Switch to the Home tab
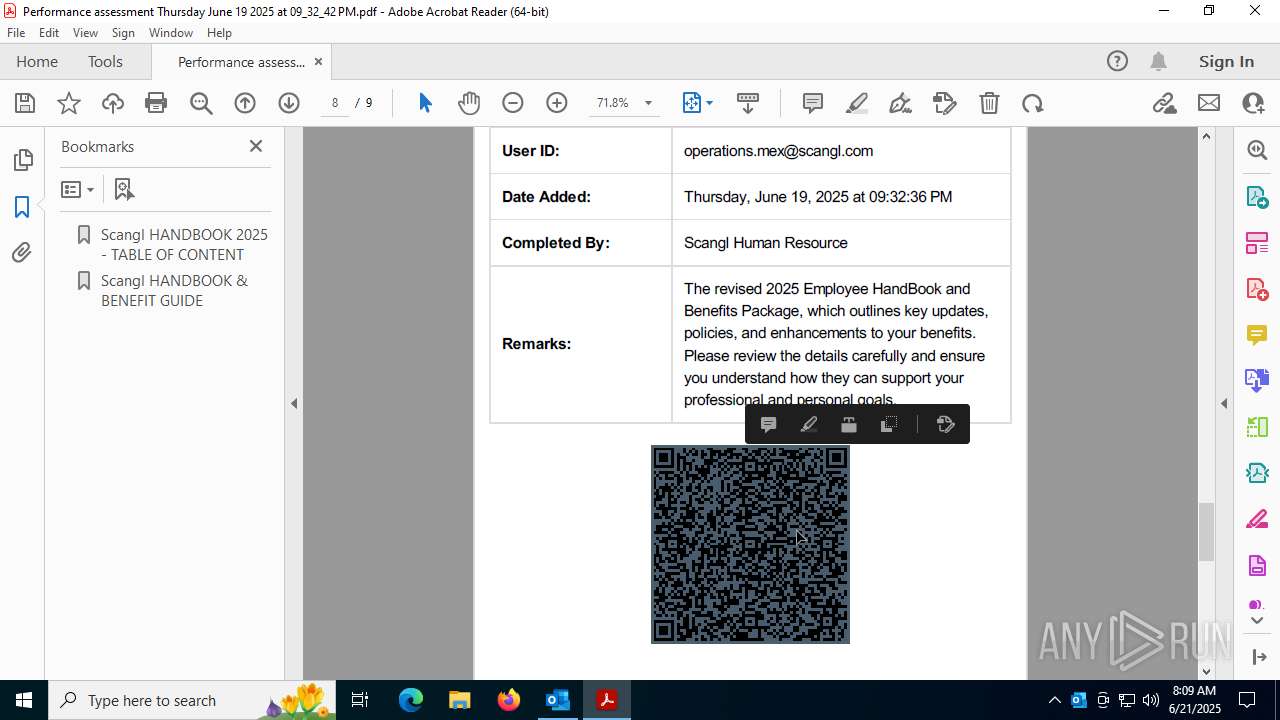The width and height of the screenshot is (1280, 720). click(37, 62)
